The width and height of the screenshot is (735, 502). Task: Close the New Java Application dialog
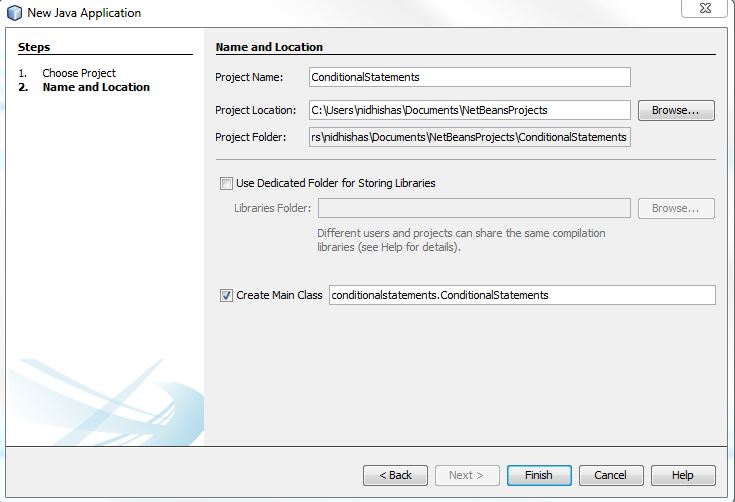[x=705, y=8]
